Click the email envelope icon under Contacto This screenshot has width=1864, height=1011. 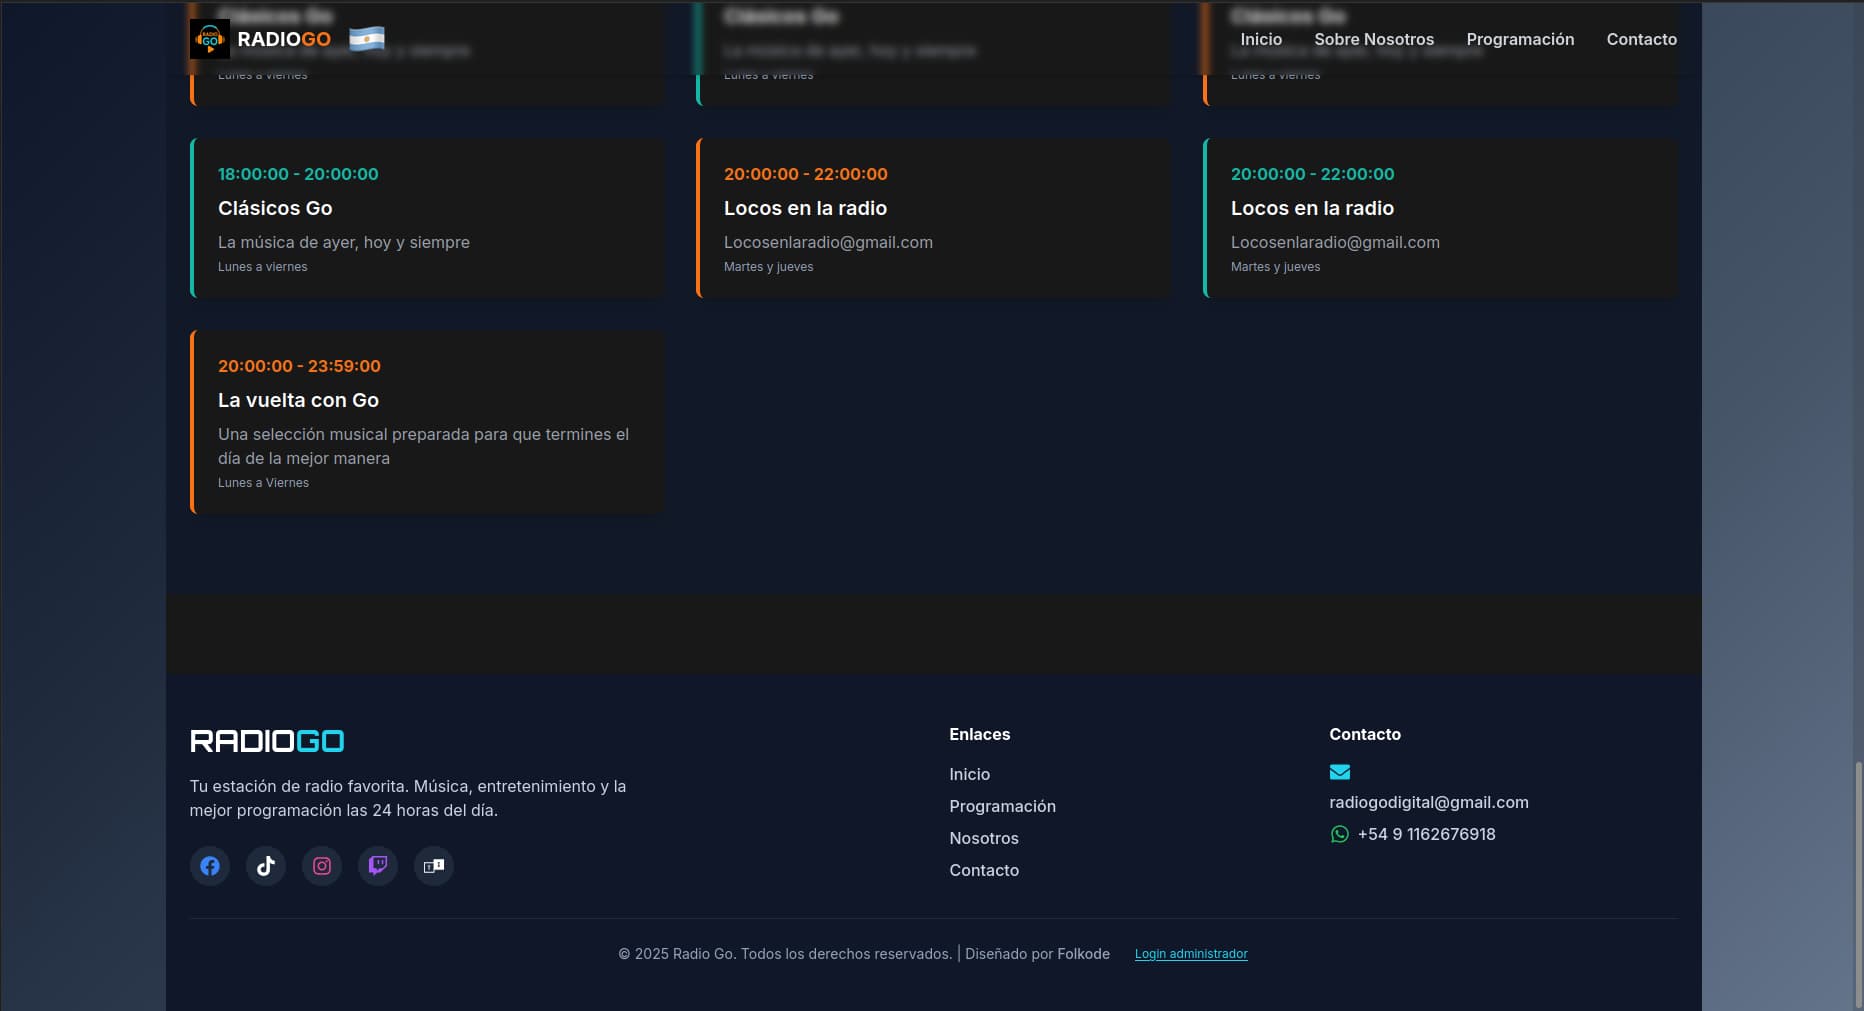1339,771
